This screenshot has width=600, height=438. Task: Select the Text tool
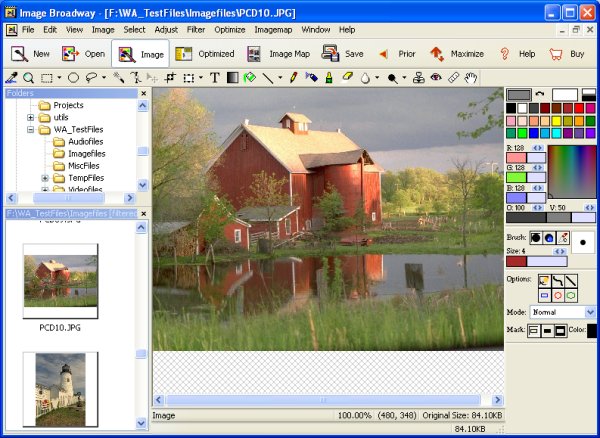point(215,77)
